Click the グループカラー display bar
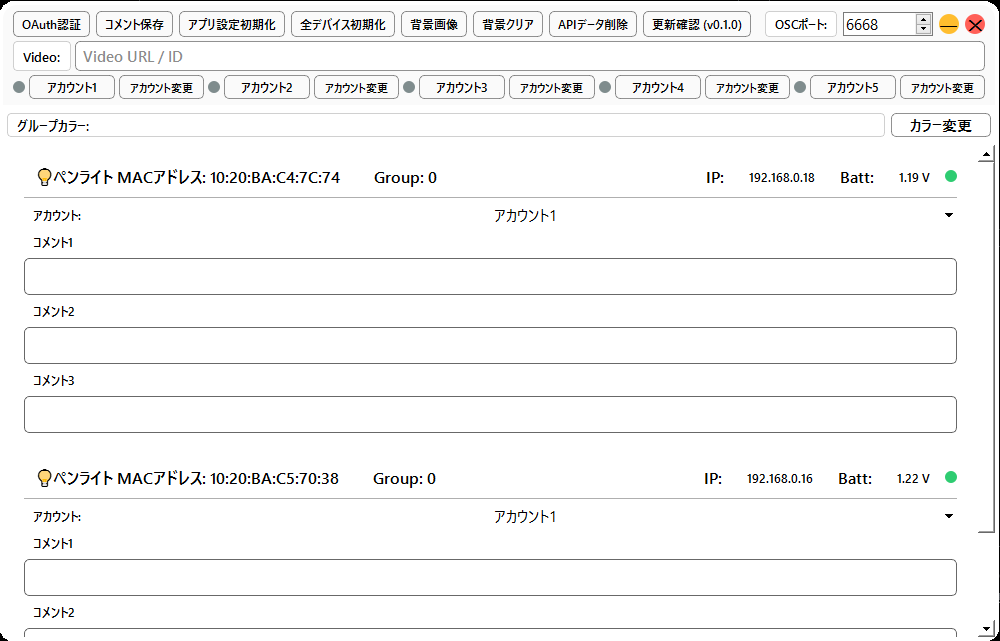This screenshot has width=1000, height=641. [446, 125]
